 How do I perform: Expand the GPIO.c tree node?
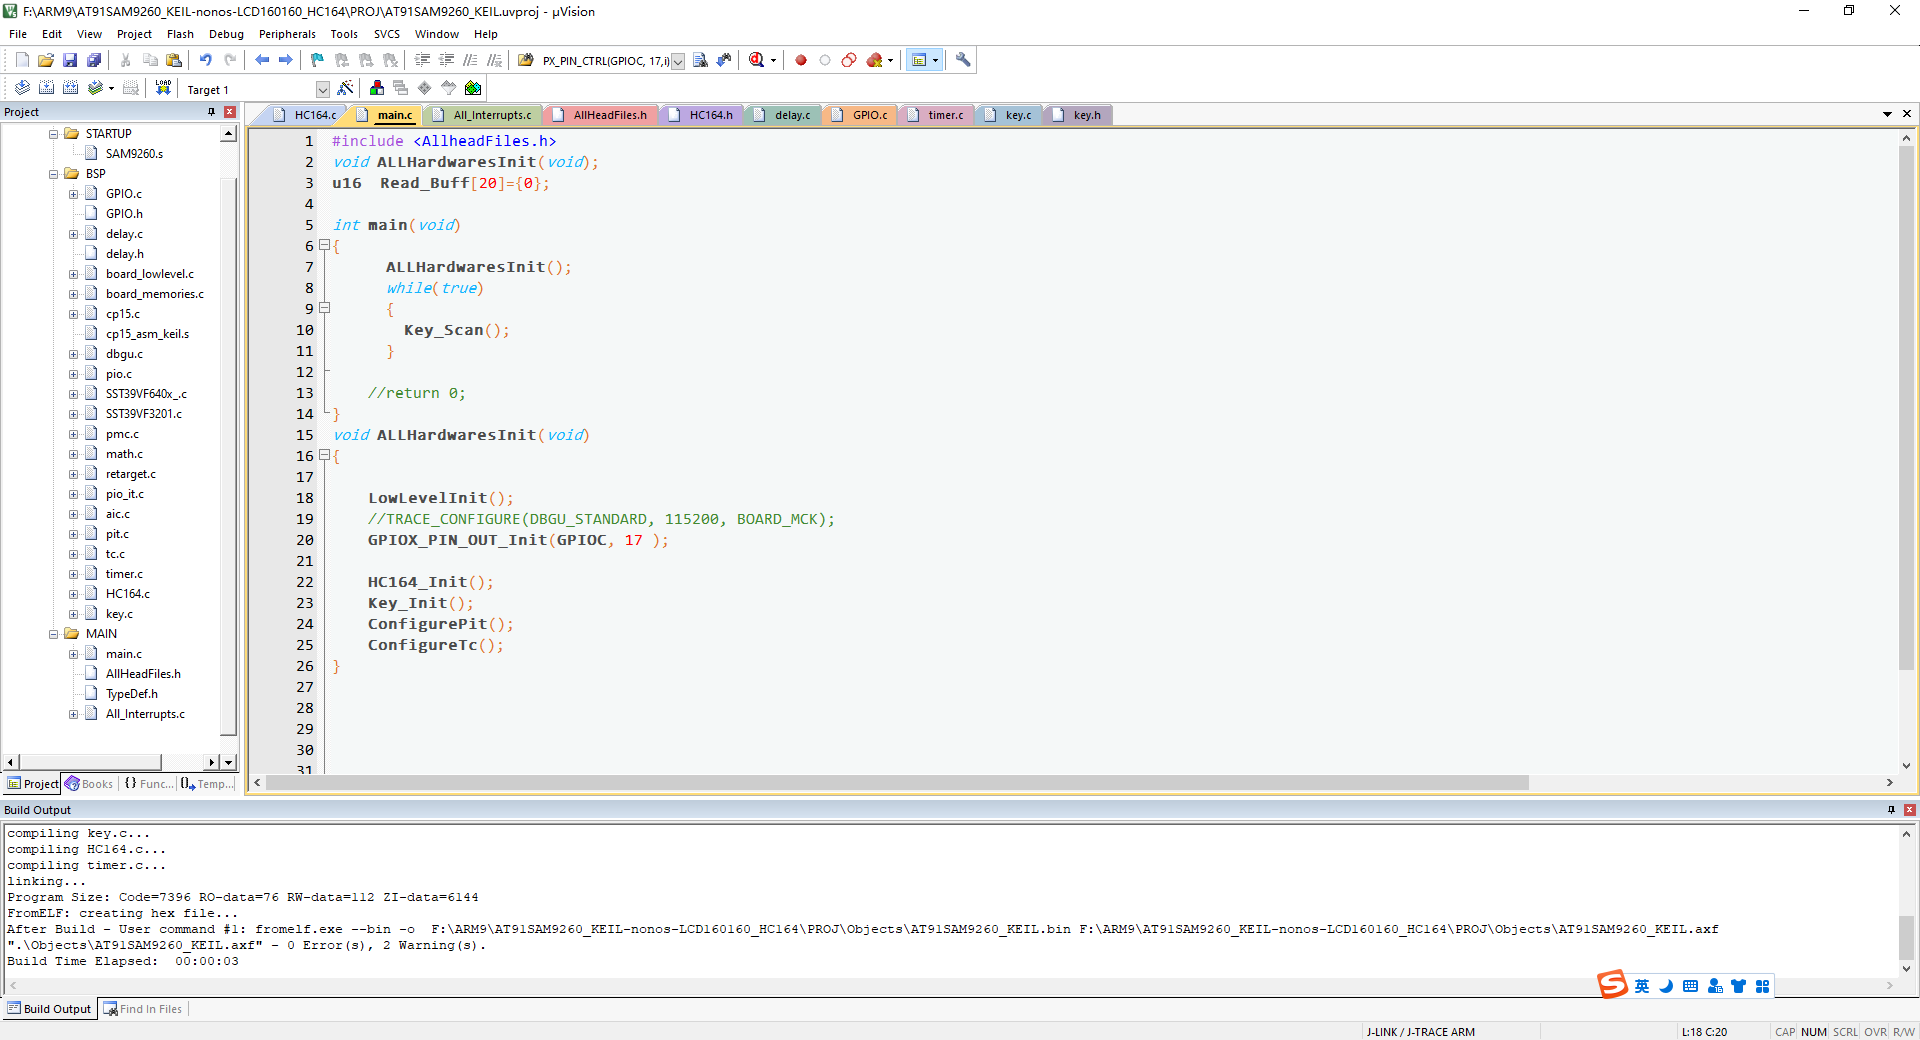73,194
